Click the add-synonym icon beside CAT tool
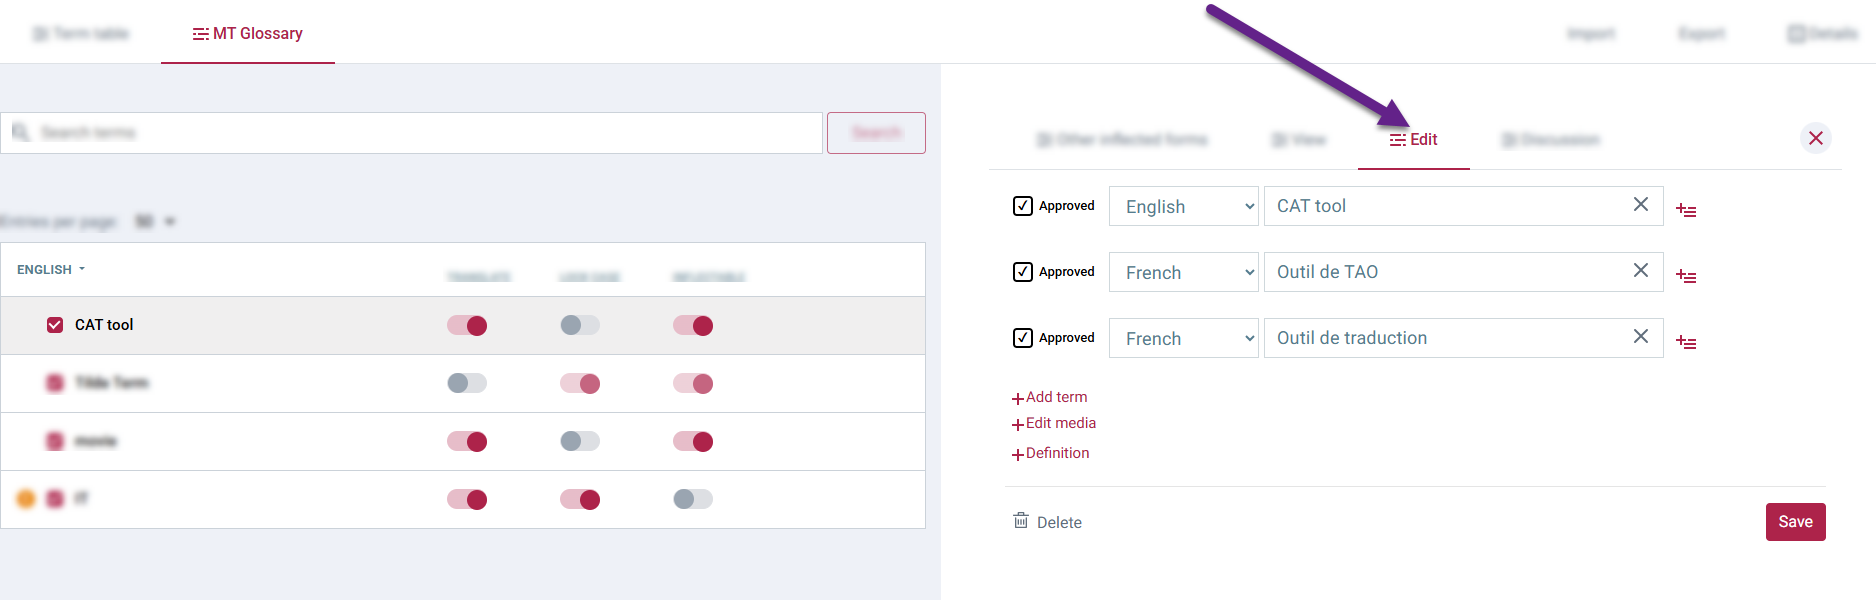Viewport: 1876px width, 600px height. pos(1686,210)
